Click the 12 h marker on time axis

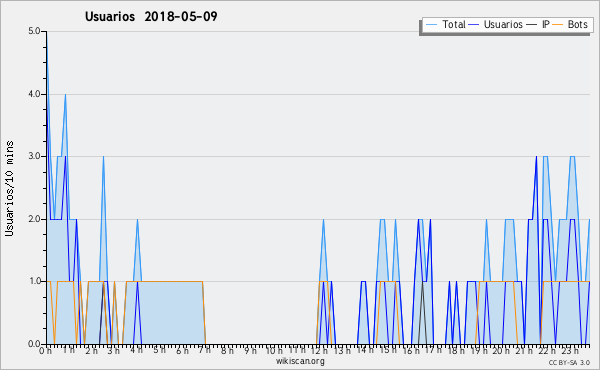[319, 350]
